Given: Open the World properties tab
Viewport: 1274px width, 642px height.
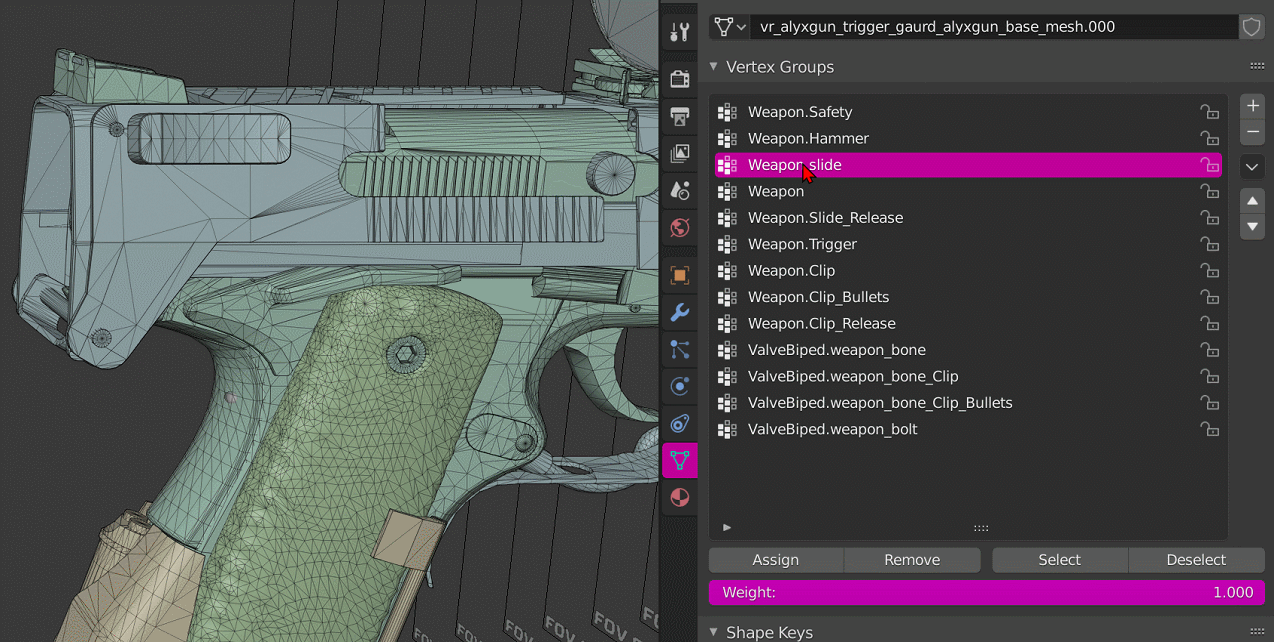Looking at the screenshot, I should [x=680, y=228].
